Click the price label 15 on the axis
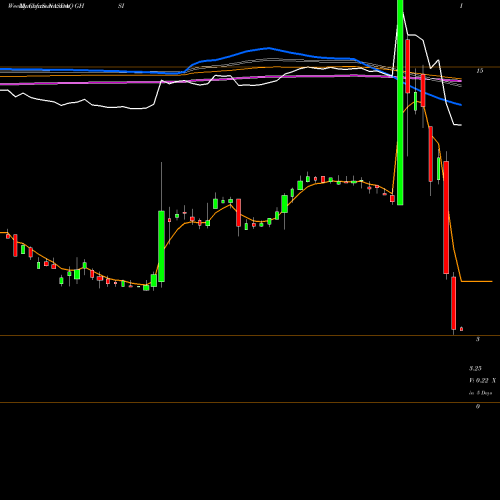 pyautogui.click(x=480, y=71)
